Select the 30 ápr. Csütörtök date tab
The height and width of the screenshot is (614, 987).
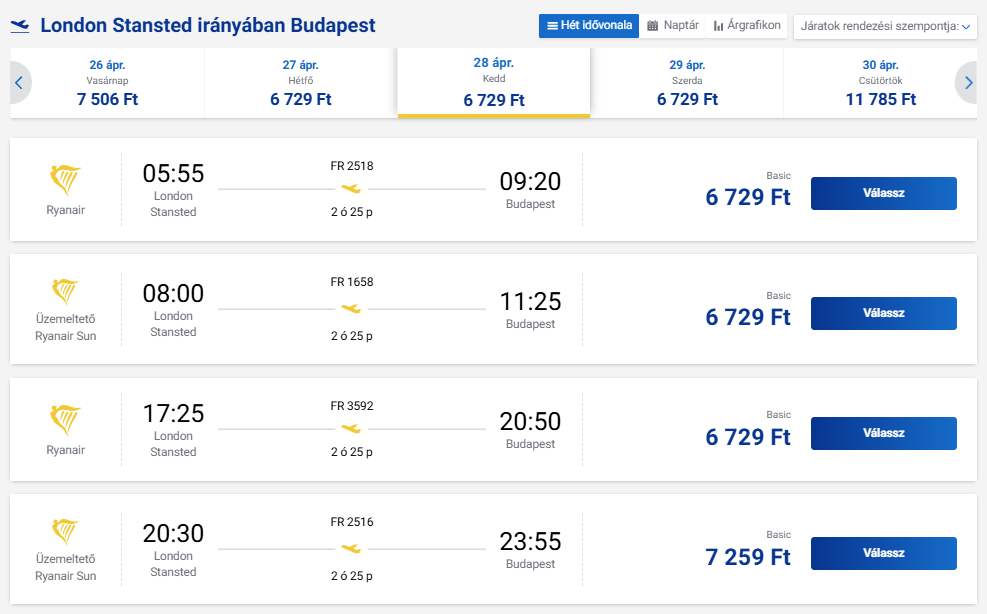pyautogui.click(x=880, y=83)
